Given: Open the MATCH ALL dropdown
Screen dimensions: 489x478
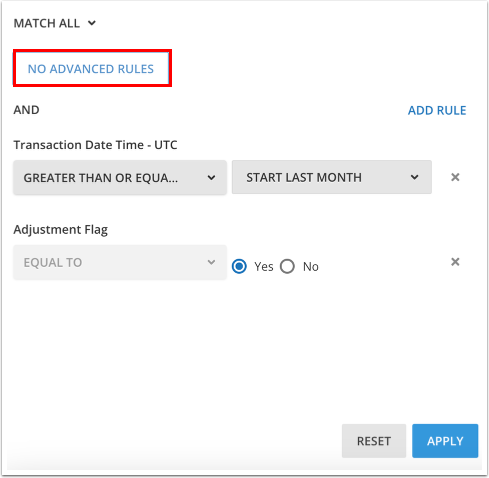Looking at the screenshot, I should click(x=55, y=23).
